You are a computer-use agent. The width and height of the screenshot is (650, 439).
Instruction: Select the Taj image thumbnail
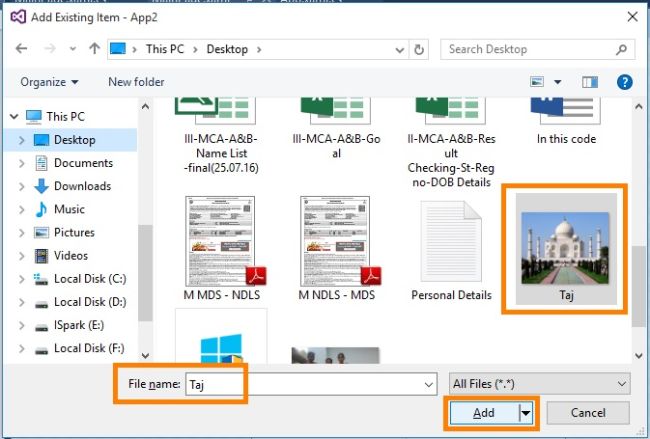566,249
